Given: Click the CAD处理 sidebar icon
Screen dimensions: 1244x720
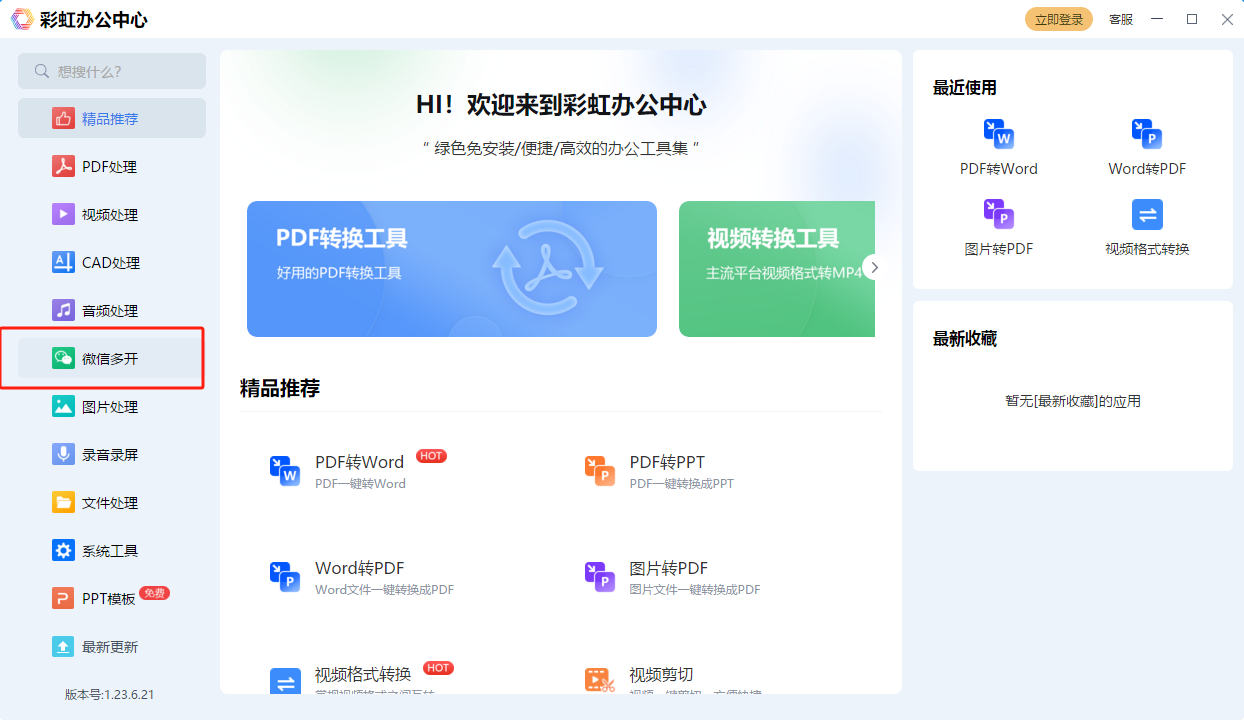Looking at the screenshot, I should 64,263.
